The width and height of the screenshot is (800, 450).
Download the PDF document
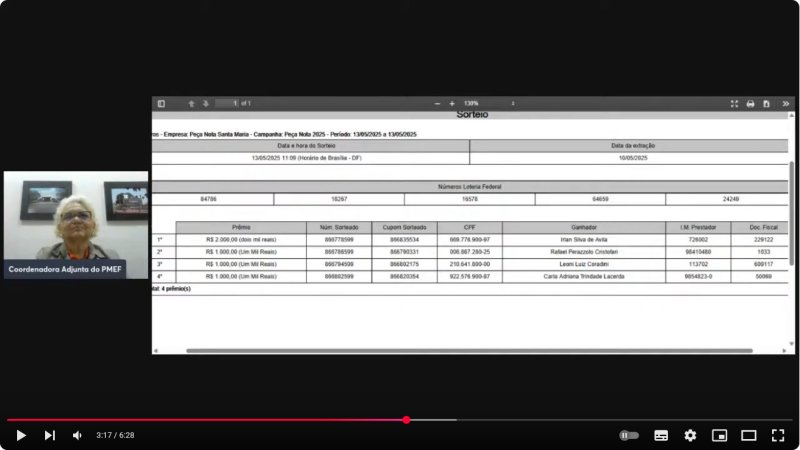pyautogui.click(x=766, y=104)
